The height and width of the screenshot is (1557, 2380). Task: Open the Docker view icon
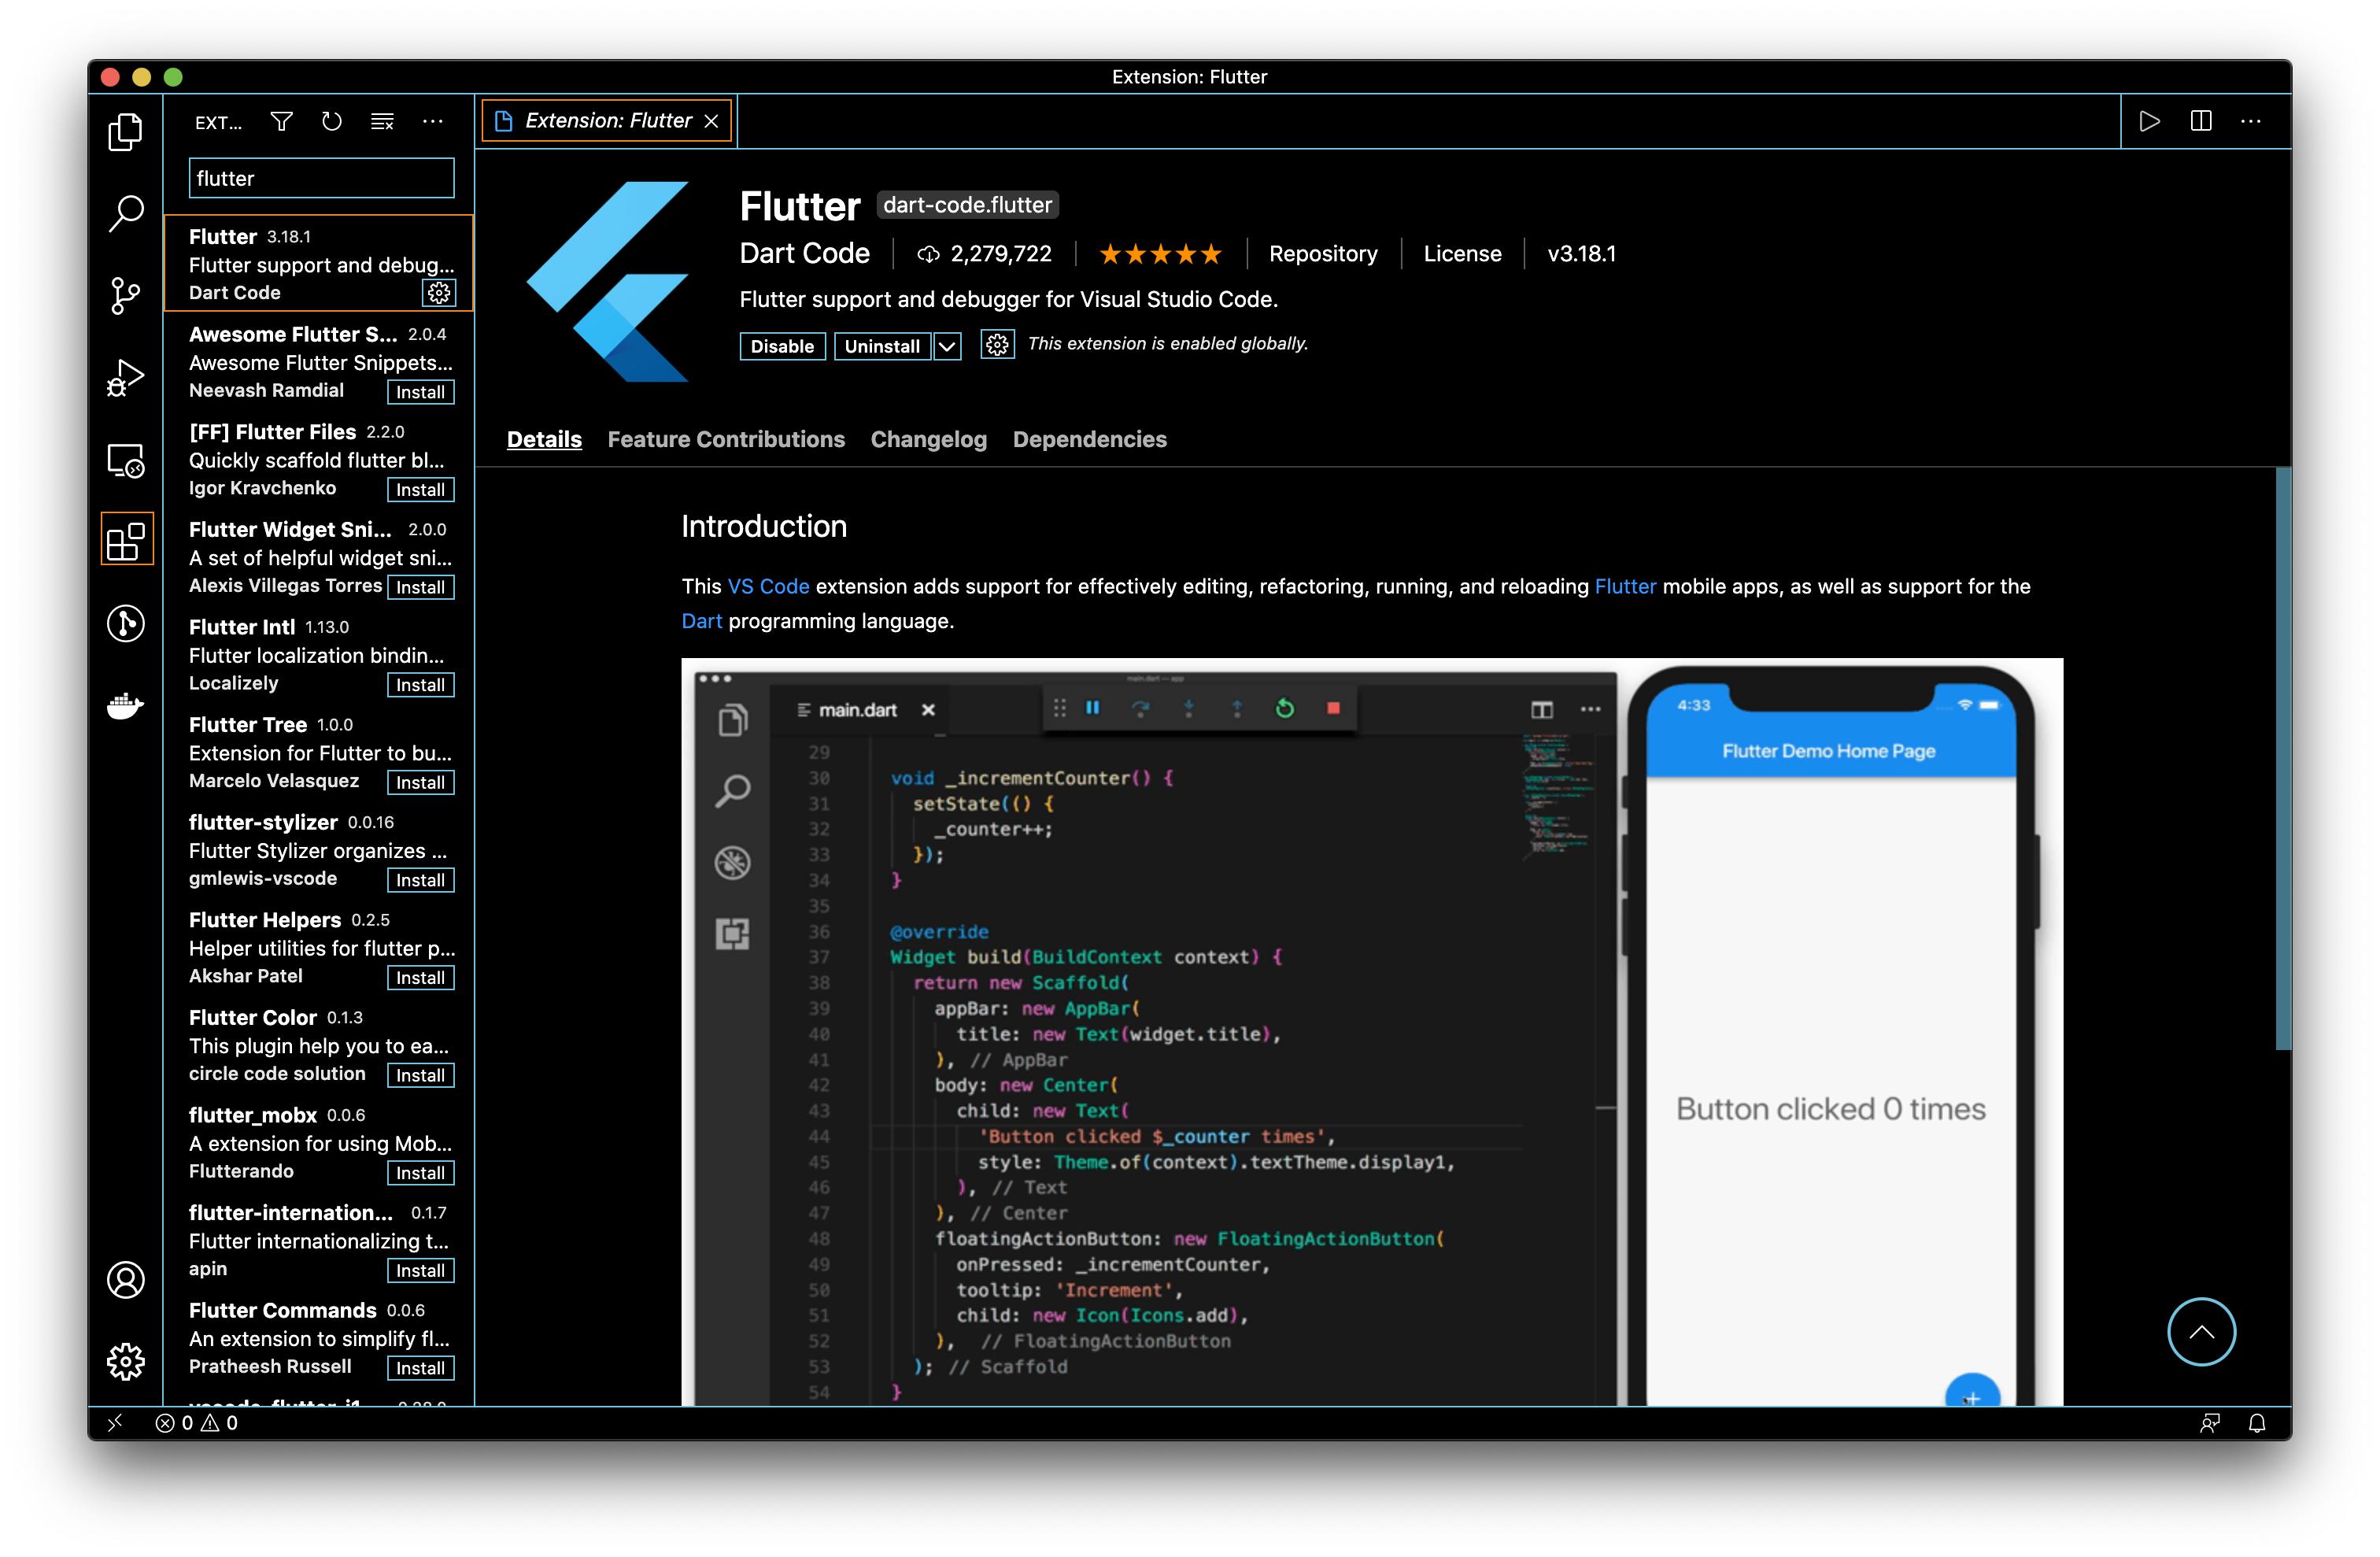125,706
